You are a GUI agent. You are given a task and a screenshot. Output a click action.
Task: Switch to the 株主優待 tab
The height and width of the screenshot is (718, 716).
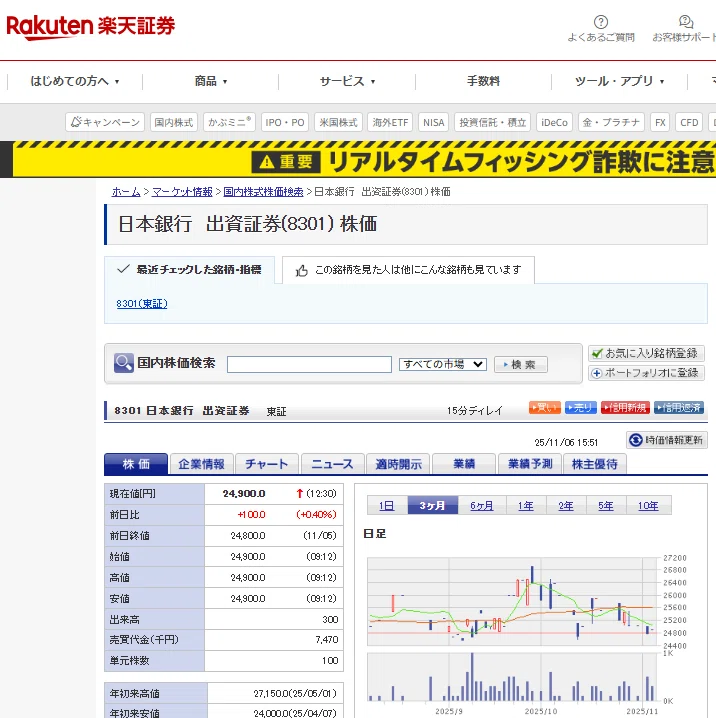coord(595,464)
